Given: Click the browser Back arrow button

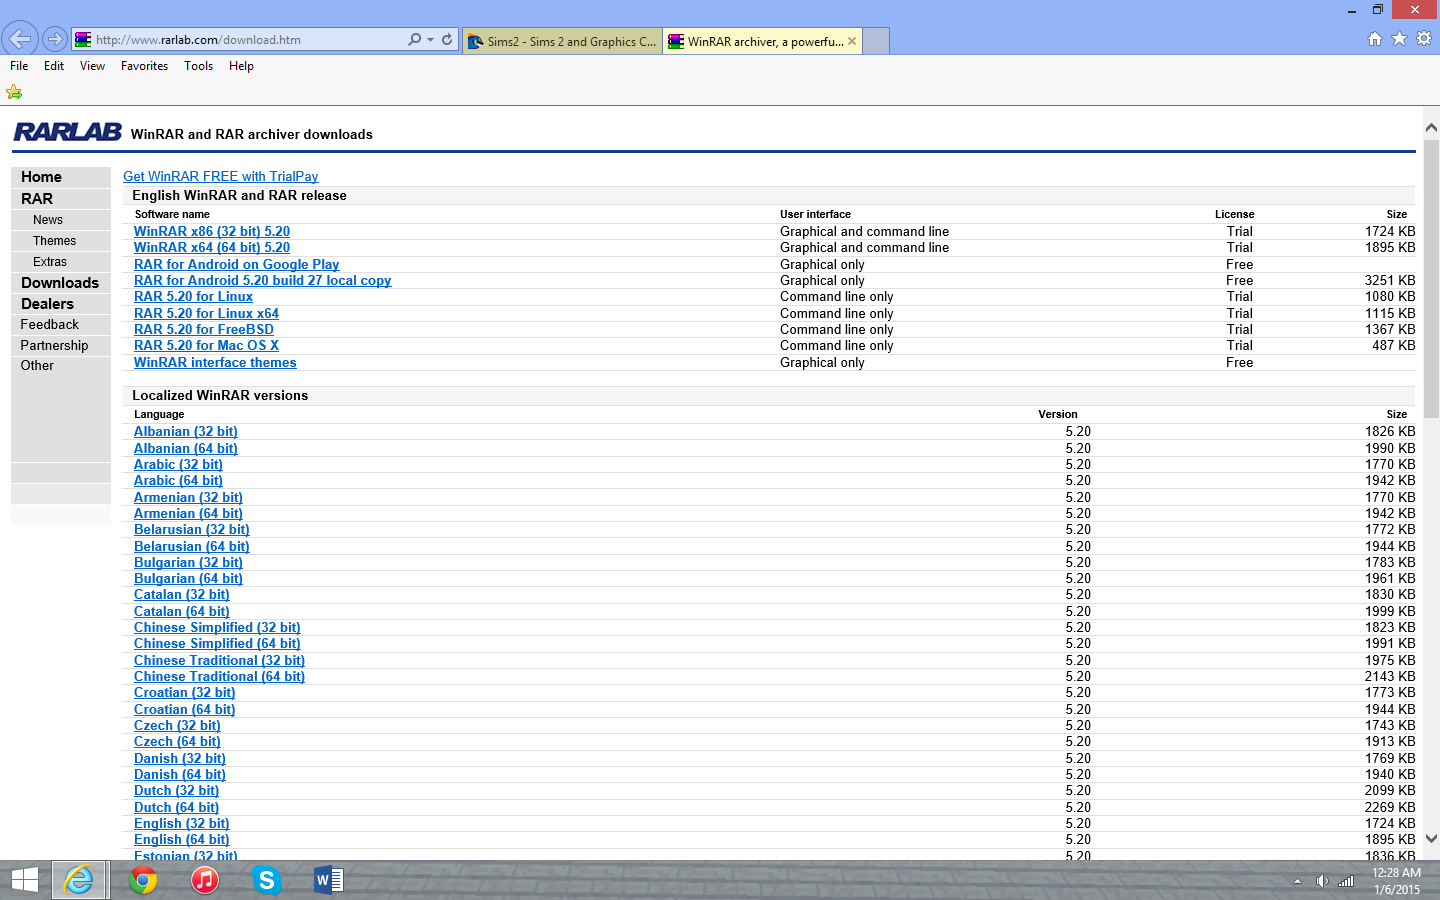Looking at the screenshot, I should point(20,39).
